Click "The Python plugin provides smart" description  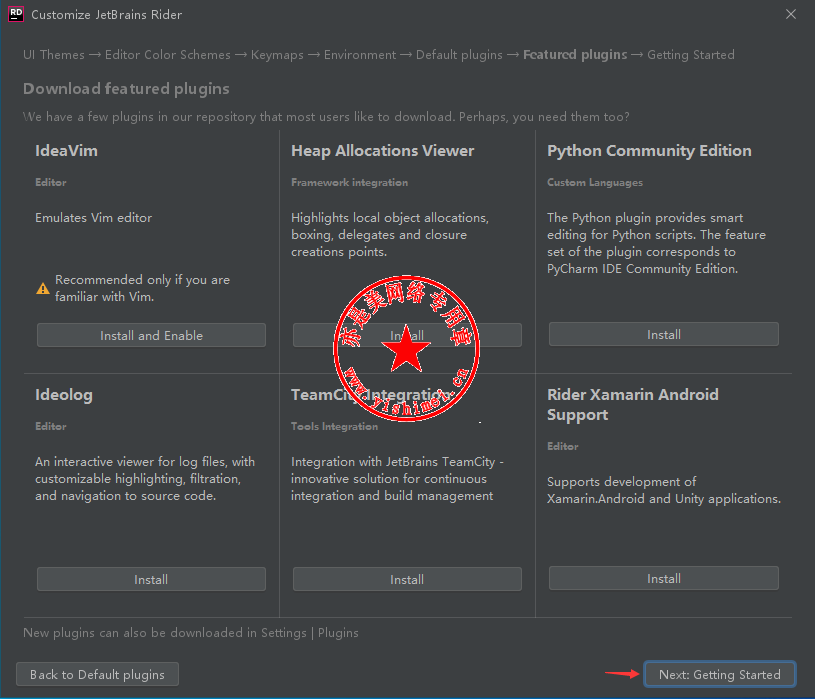(x=656, y=243)
